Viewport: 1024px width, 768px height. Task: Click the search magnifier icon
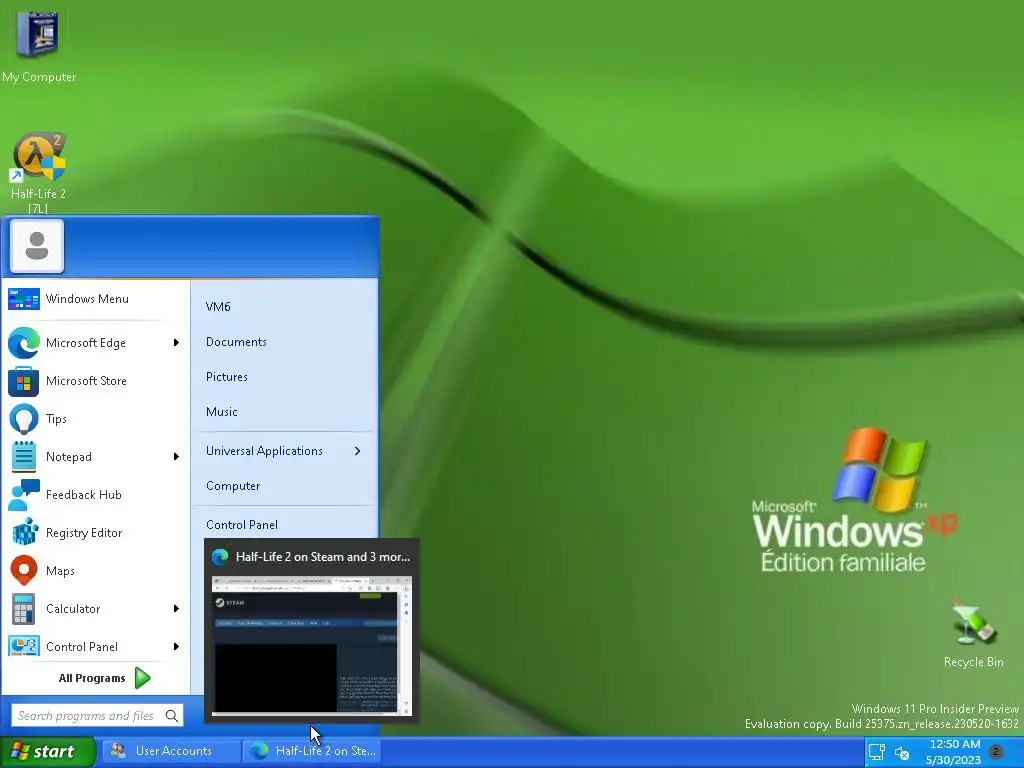click(172, 716)
